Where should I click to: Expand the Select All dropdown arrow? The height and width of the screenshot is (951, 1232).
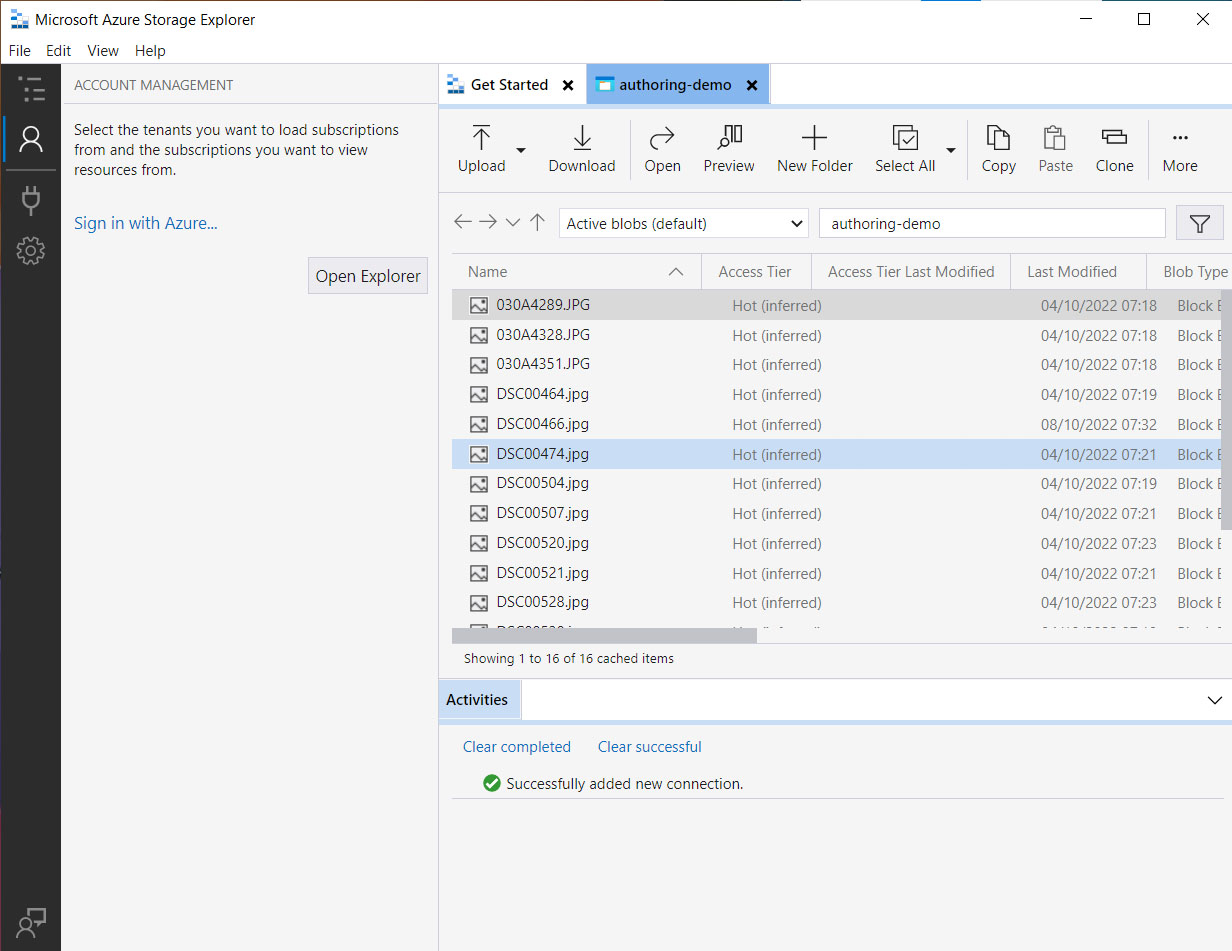[x=950, y=150]
